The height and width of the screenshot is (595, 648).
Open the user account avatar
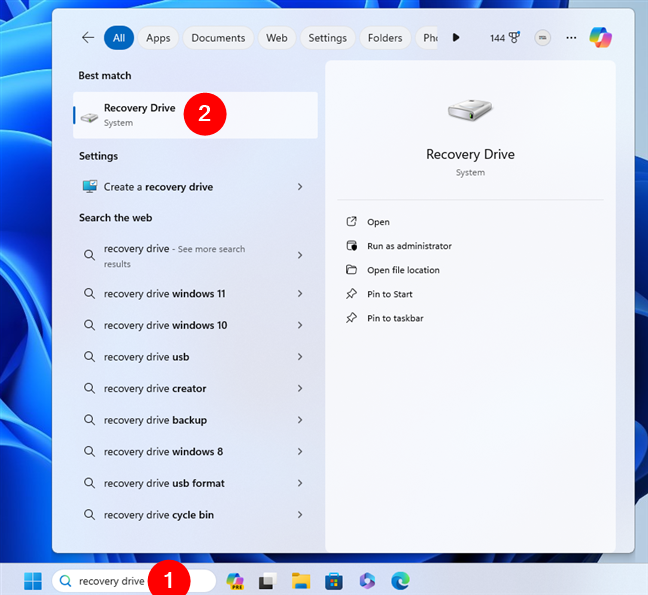tap(542, 38)
